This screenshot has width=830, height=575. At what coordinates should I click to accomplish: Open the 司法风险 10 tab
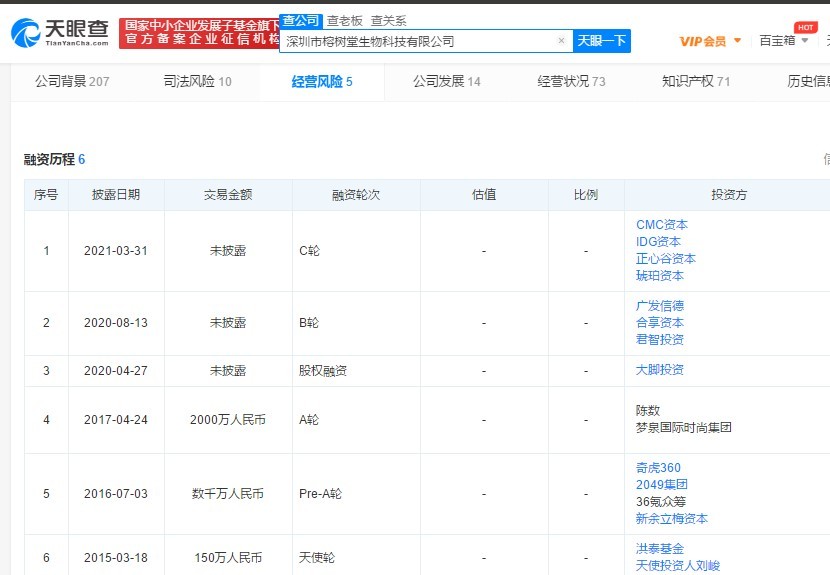(197, 82)
